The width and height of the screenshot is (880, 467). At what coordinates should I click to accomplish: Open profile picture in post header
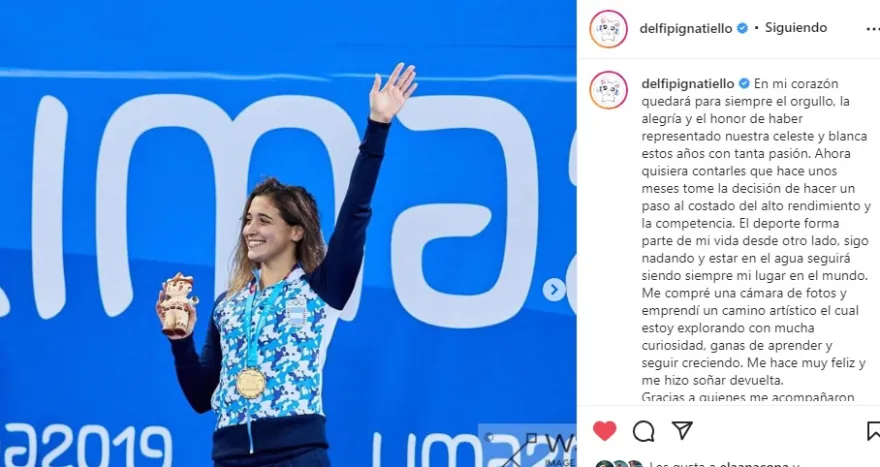[608, 29]
